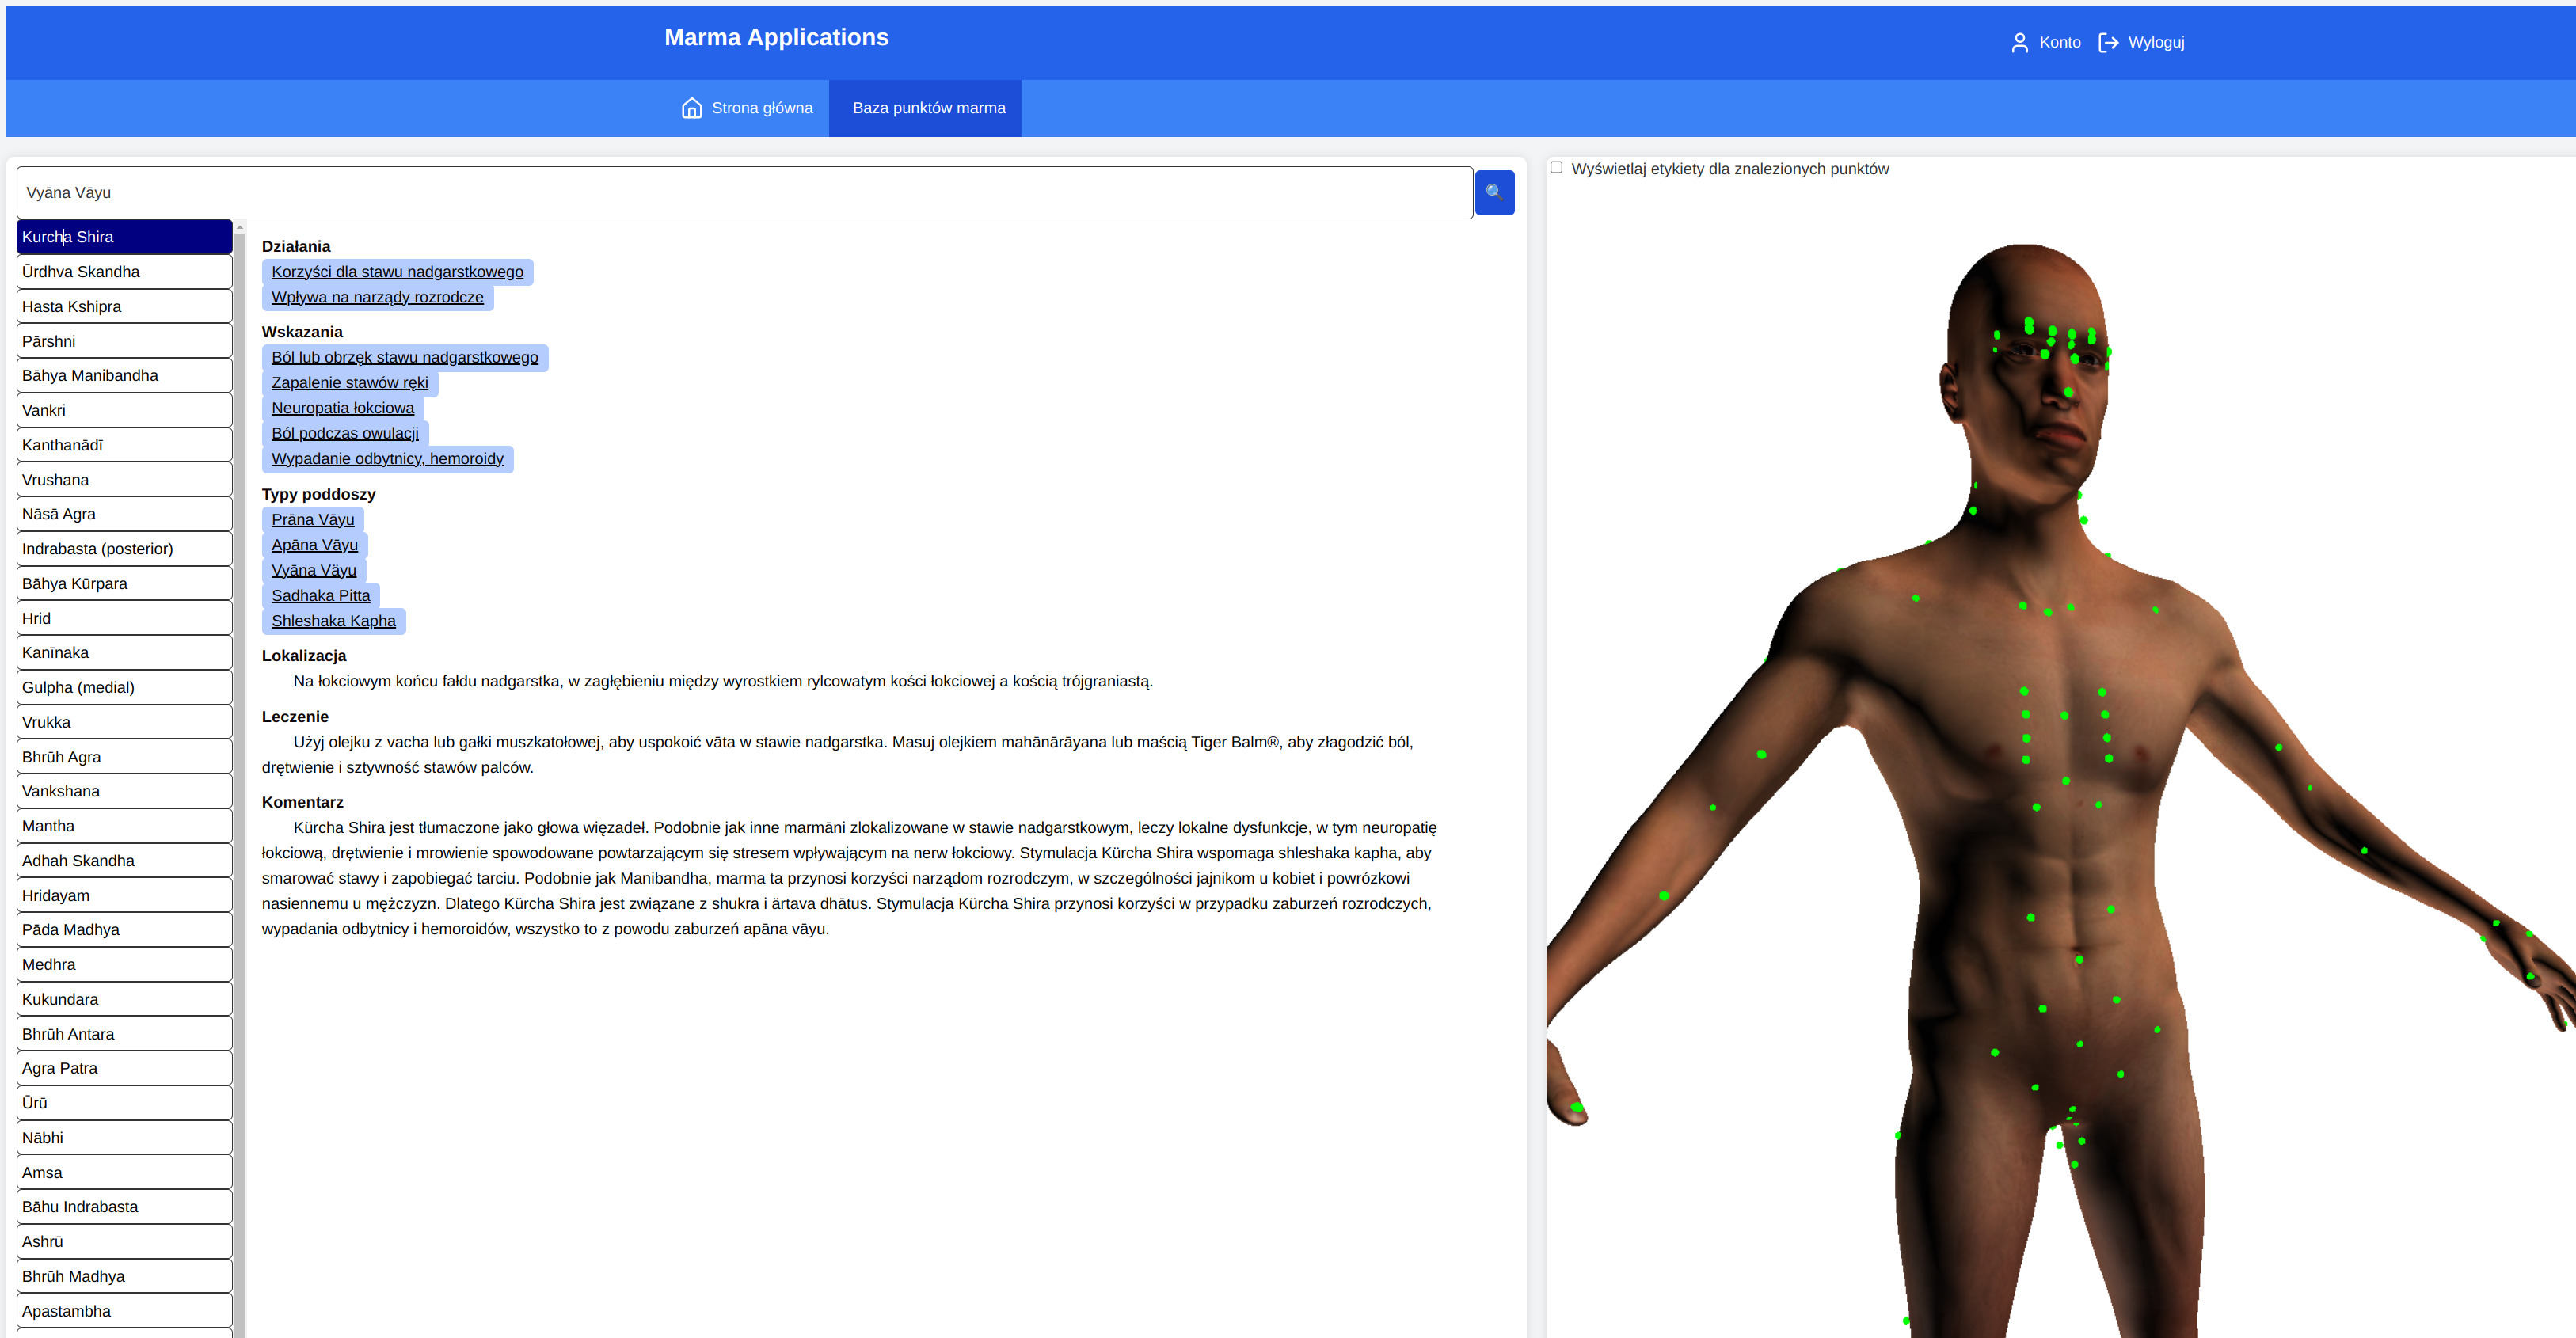The width and height of the screenshot is (2576, 1338).
Task: Select Indrabasta (posterior) in the list
Action: pos(124,549)
